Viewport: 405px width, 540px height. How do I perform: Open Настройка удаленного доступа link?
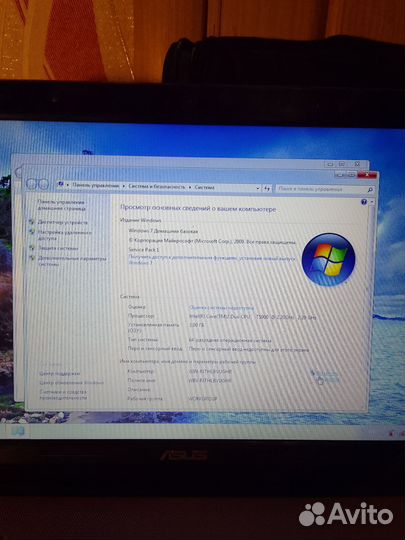(64, 235)
